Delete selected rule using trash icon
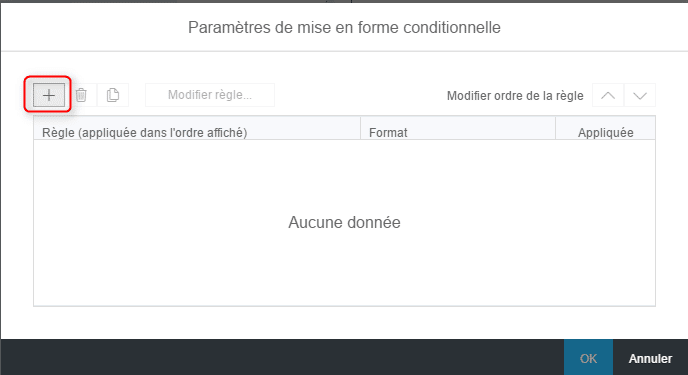This screenshot has height=375, width=688. click(81, 95)
